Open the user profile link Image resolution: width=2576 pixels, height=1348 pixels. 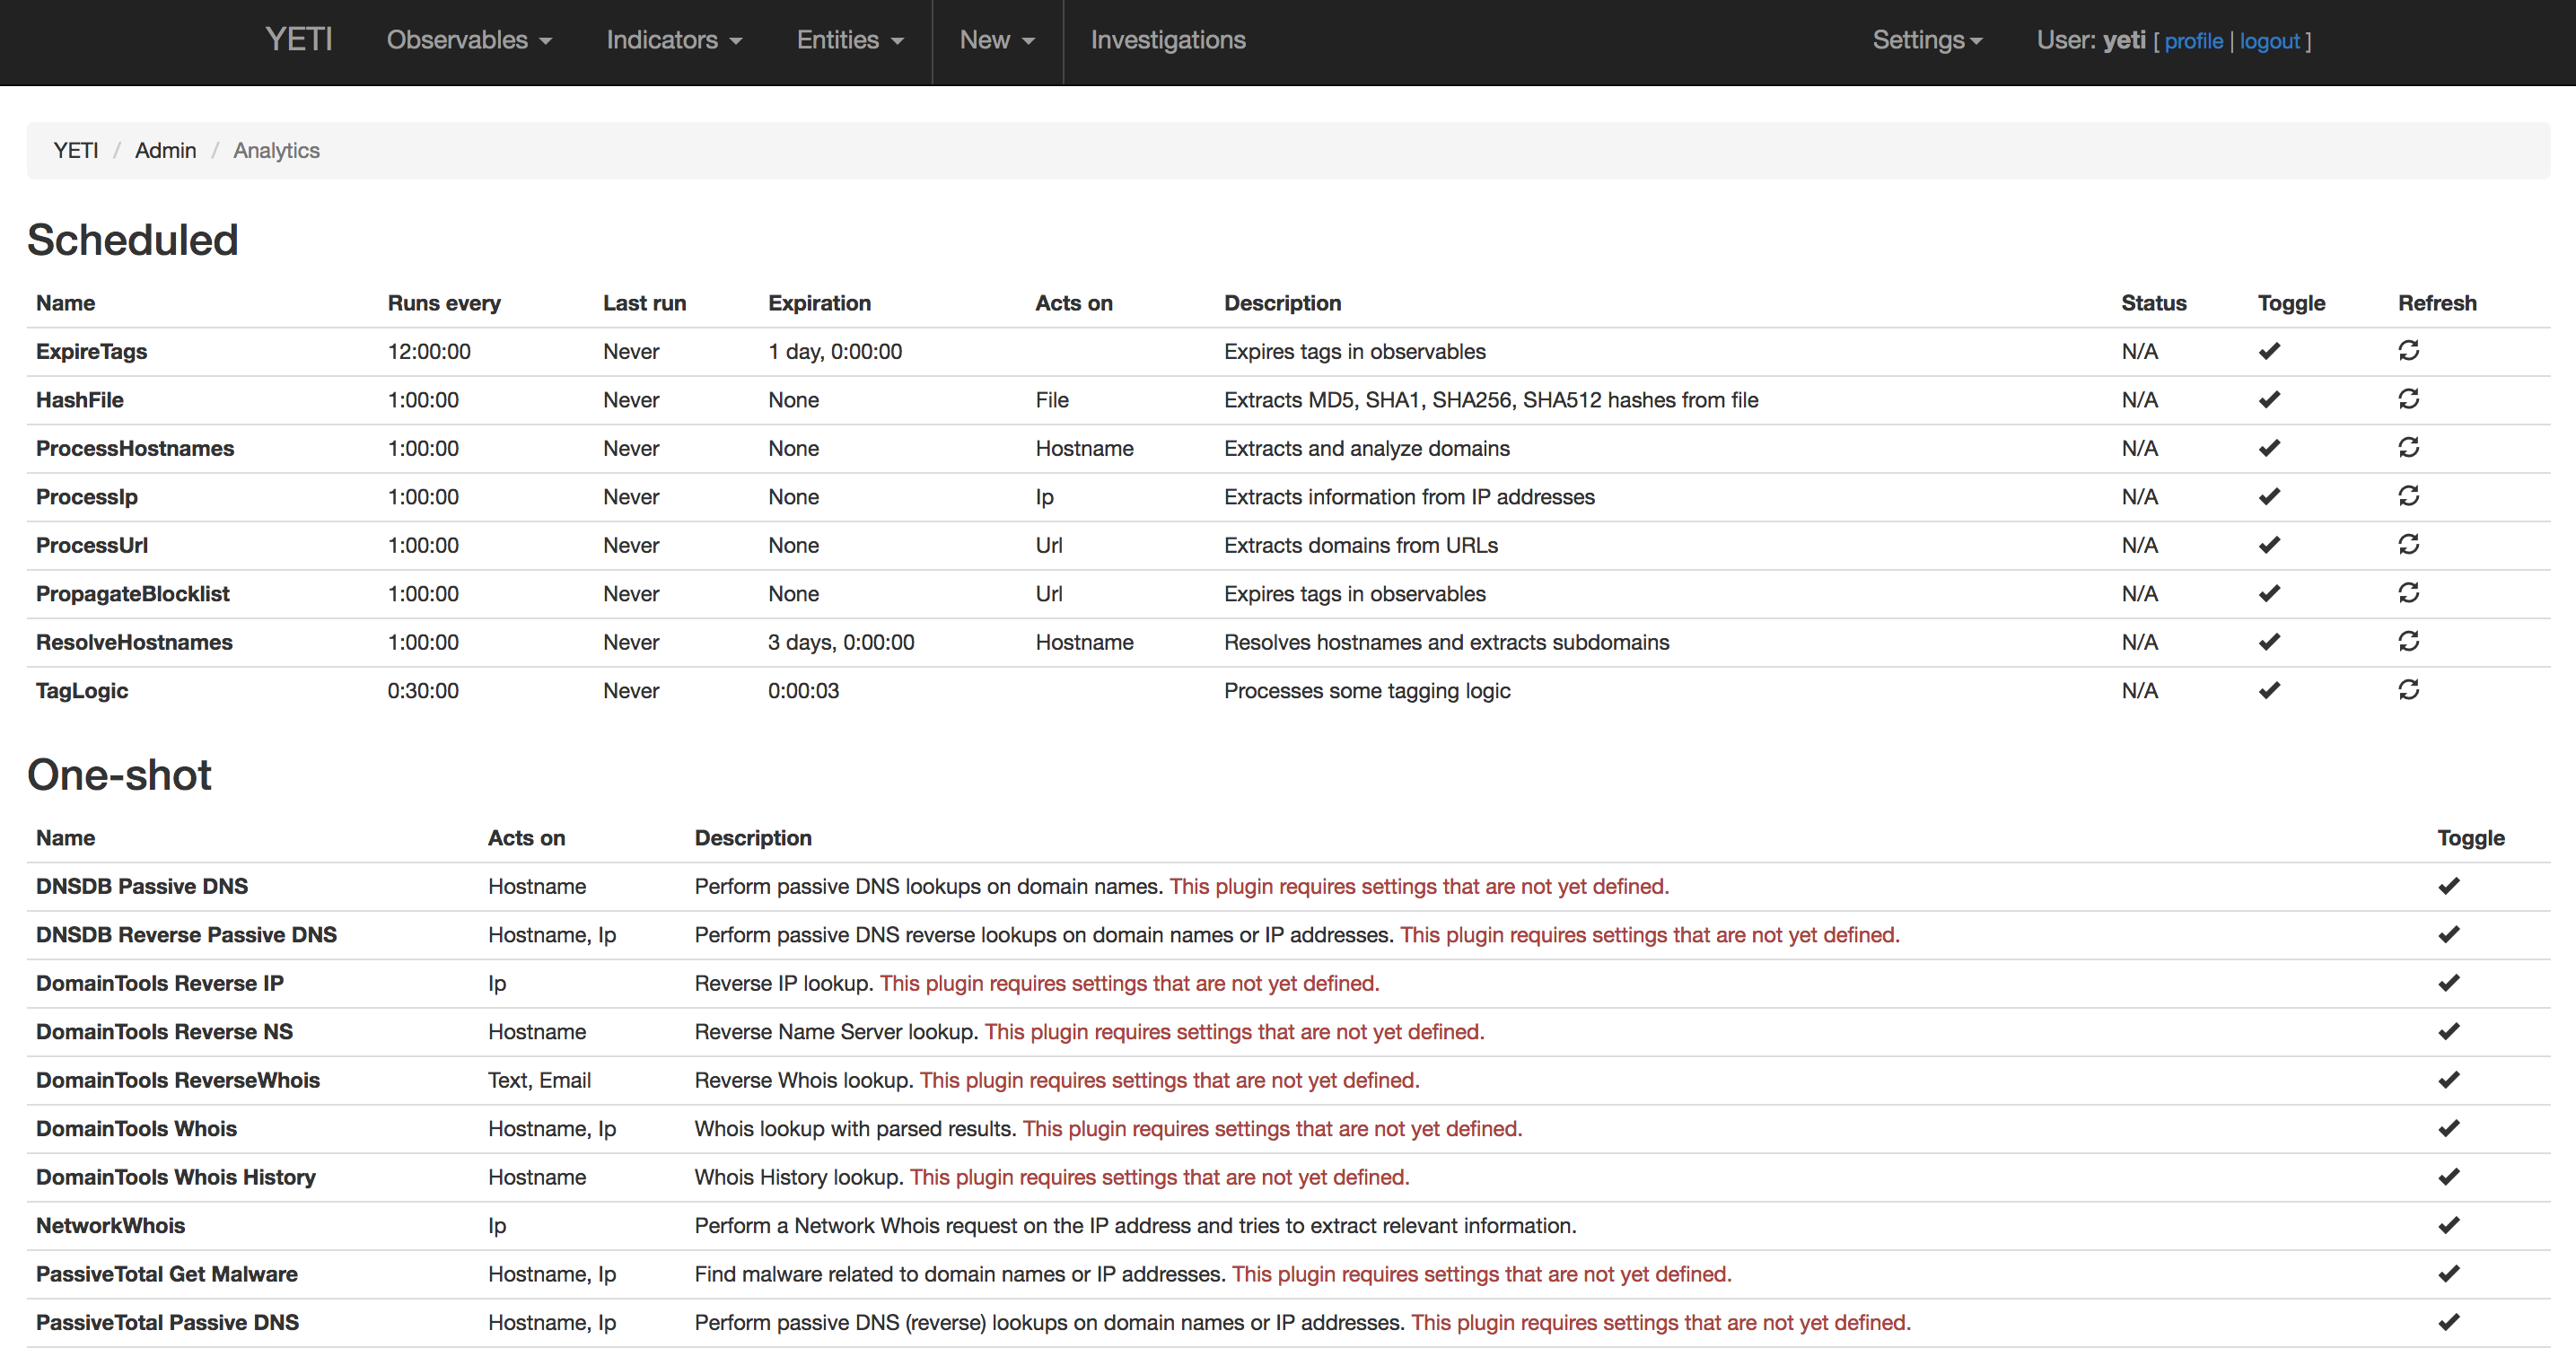click(2193, 41)
